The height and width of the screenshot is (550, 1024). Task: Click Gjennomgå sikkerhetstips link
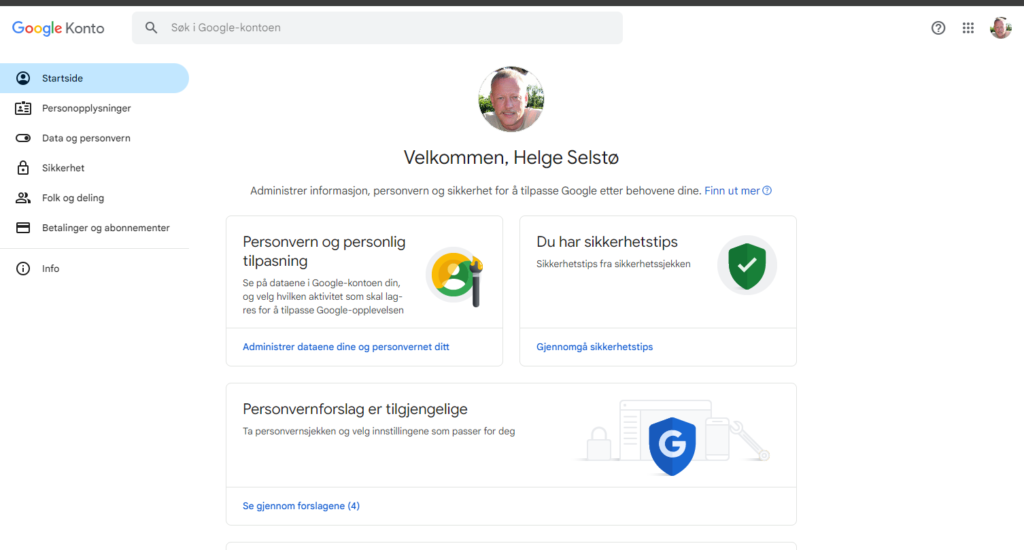(594, 347)
